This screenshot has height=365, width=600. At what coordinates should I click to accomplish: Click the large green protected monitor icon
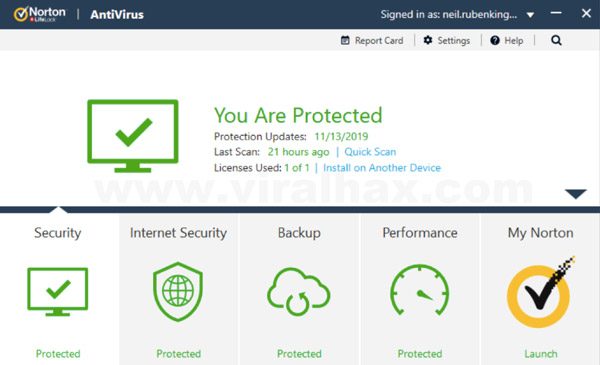tap(133, 136)
